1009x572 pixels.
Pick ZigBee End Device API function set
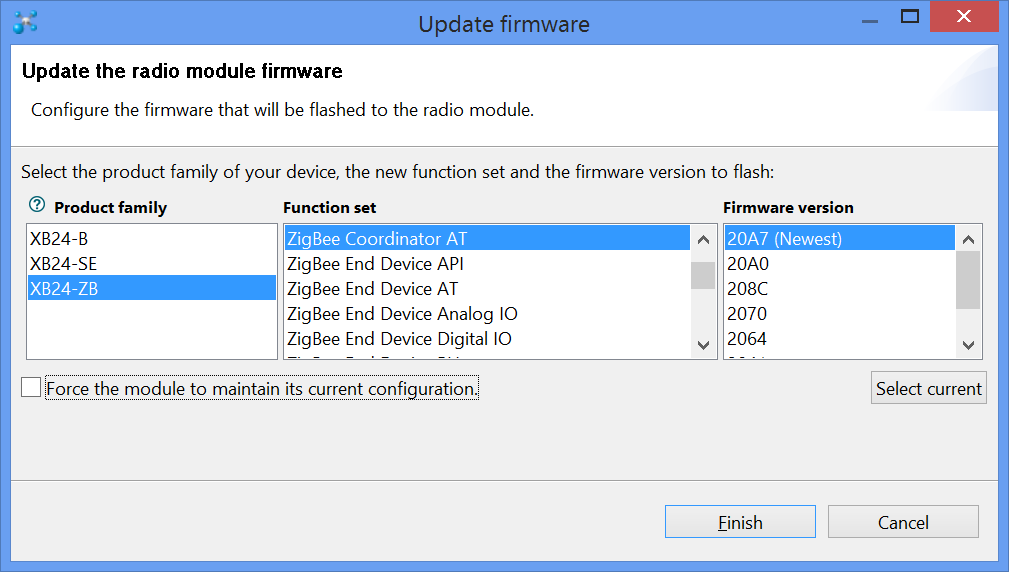(x=375, y=264)
